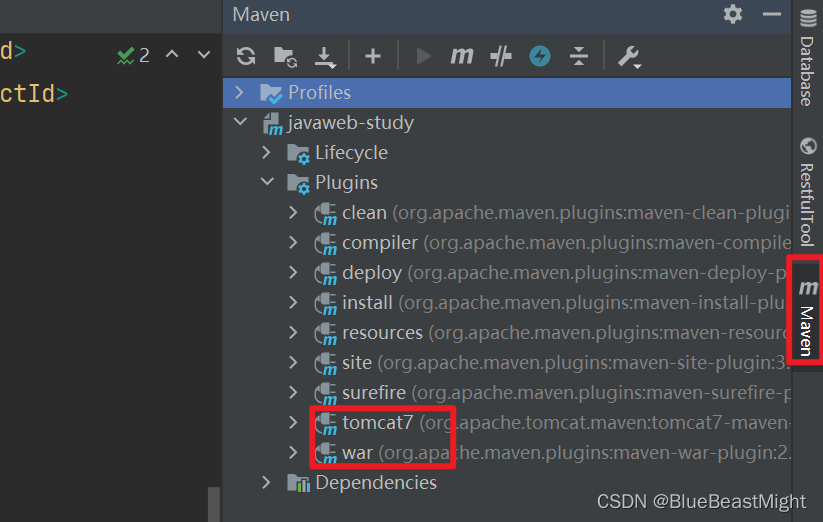Go to next highlighted problem arrow
This screenshot has width=823, height=522.
[x=204, y=54]
